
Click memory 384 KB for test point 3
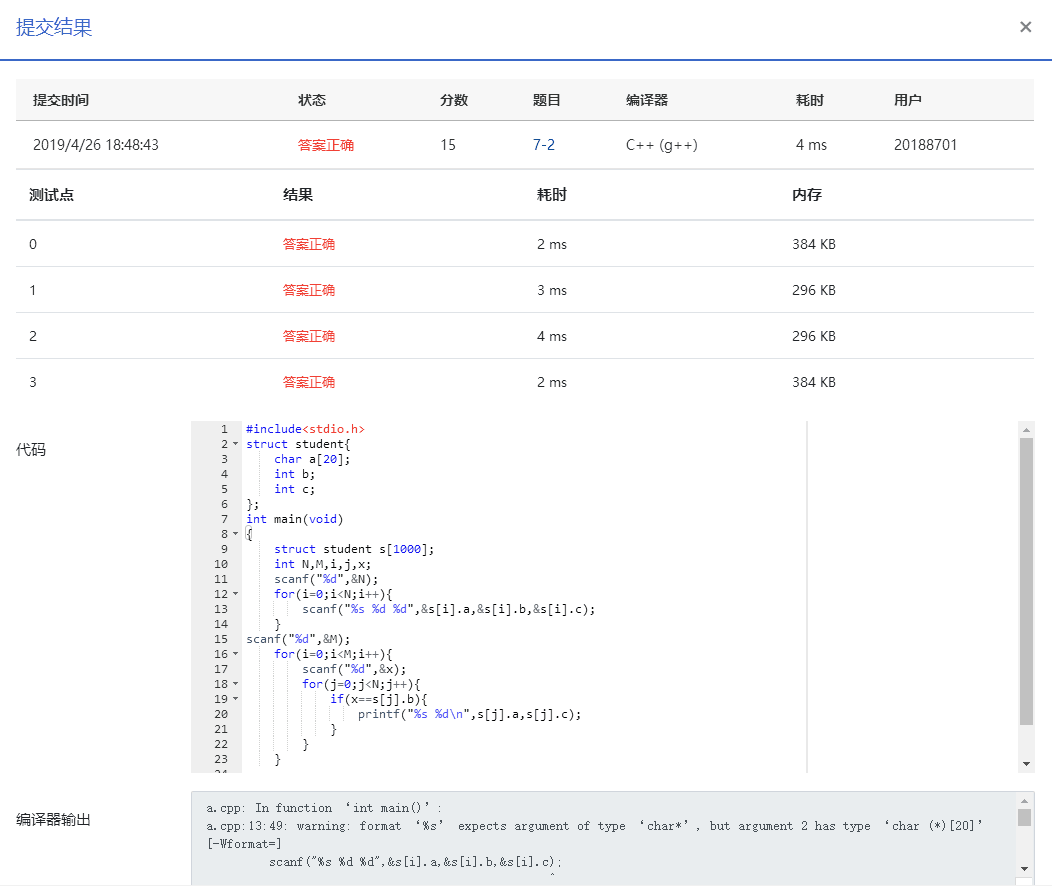[814, 382]
